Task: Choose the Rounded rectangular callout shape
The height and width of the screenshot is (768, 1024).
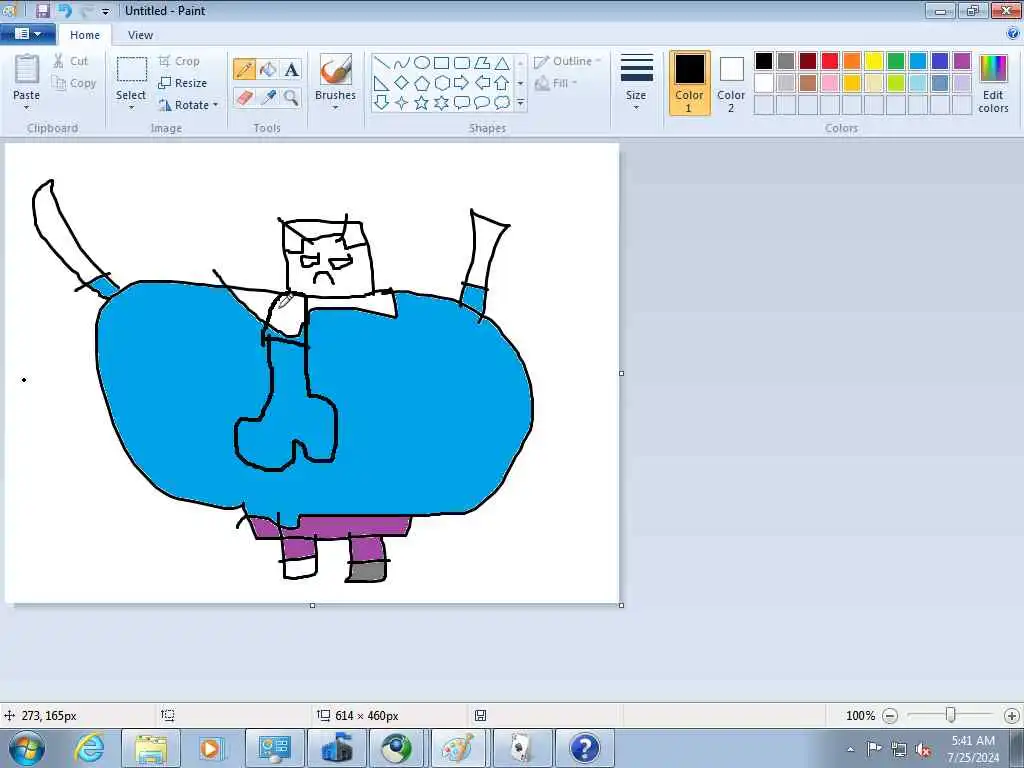Action: click(x=462, y=103)
